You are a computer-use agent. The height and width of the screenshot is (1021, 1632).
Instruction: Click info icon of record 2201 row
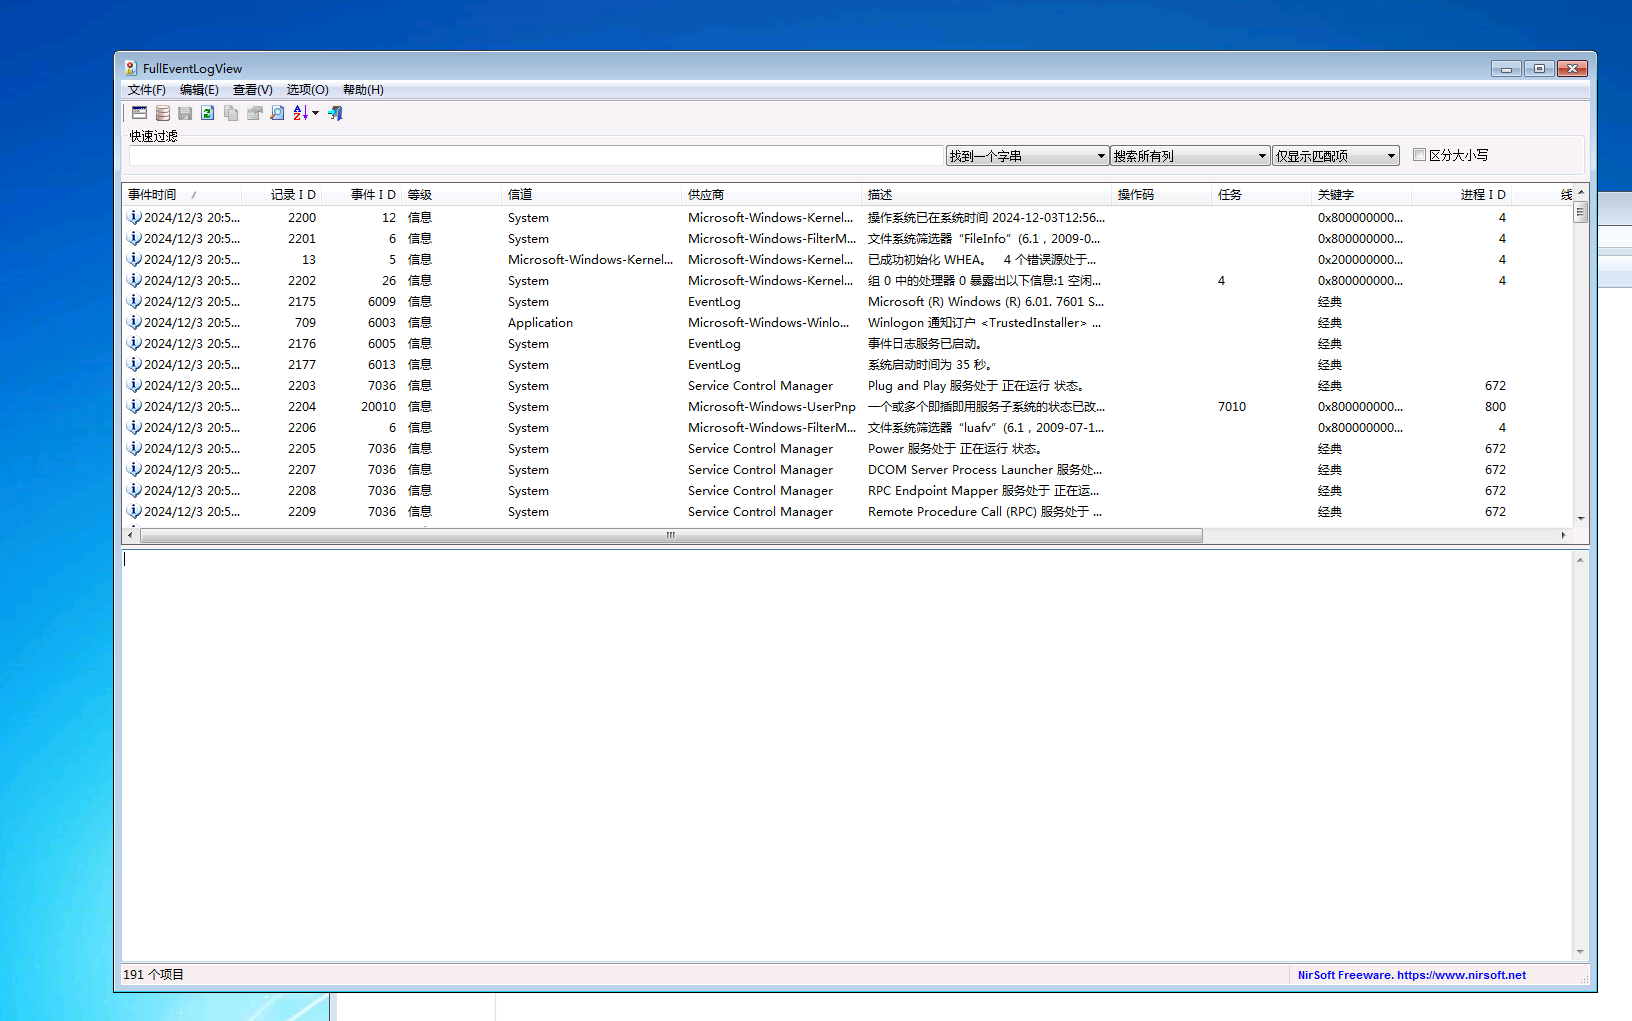click(x=134, y=238)
